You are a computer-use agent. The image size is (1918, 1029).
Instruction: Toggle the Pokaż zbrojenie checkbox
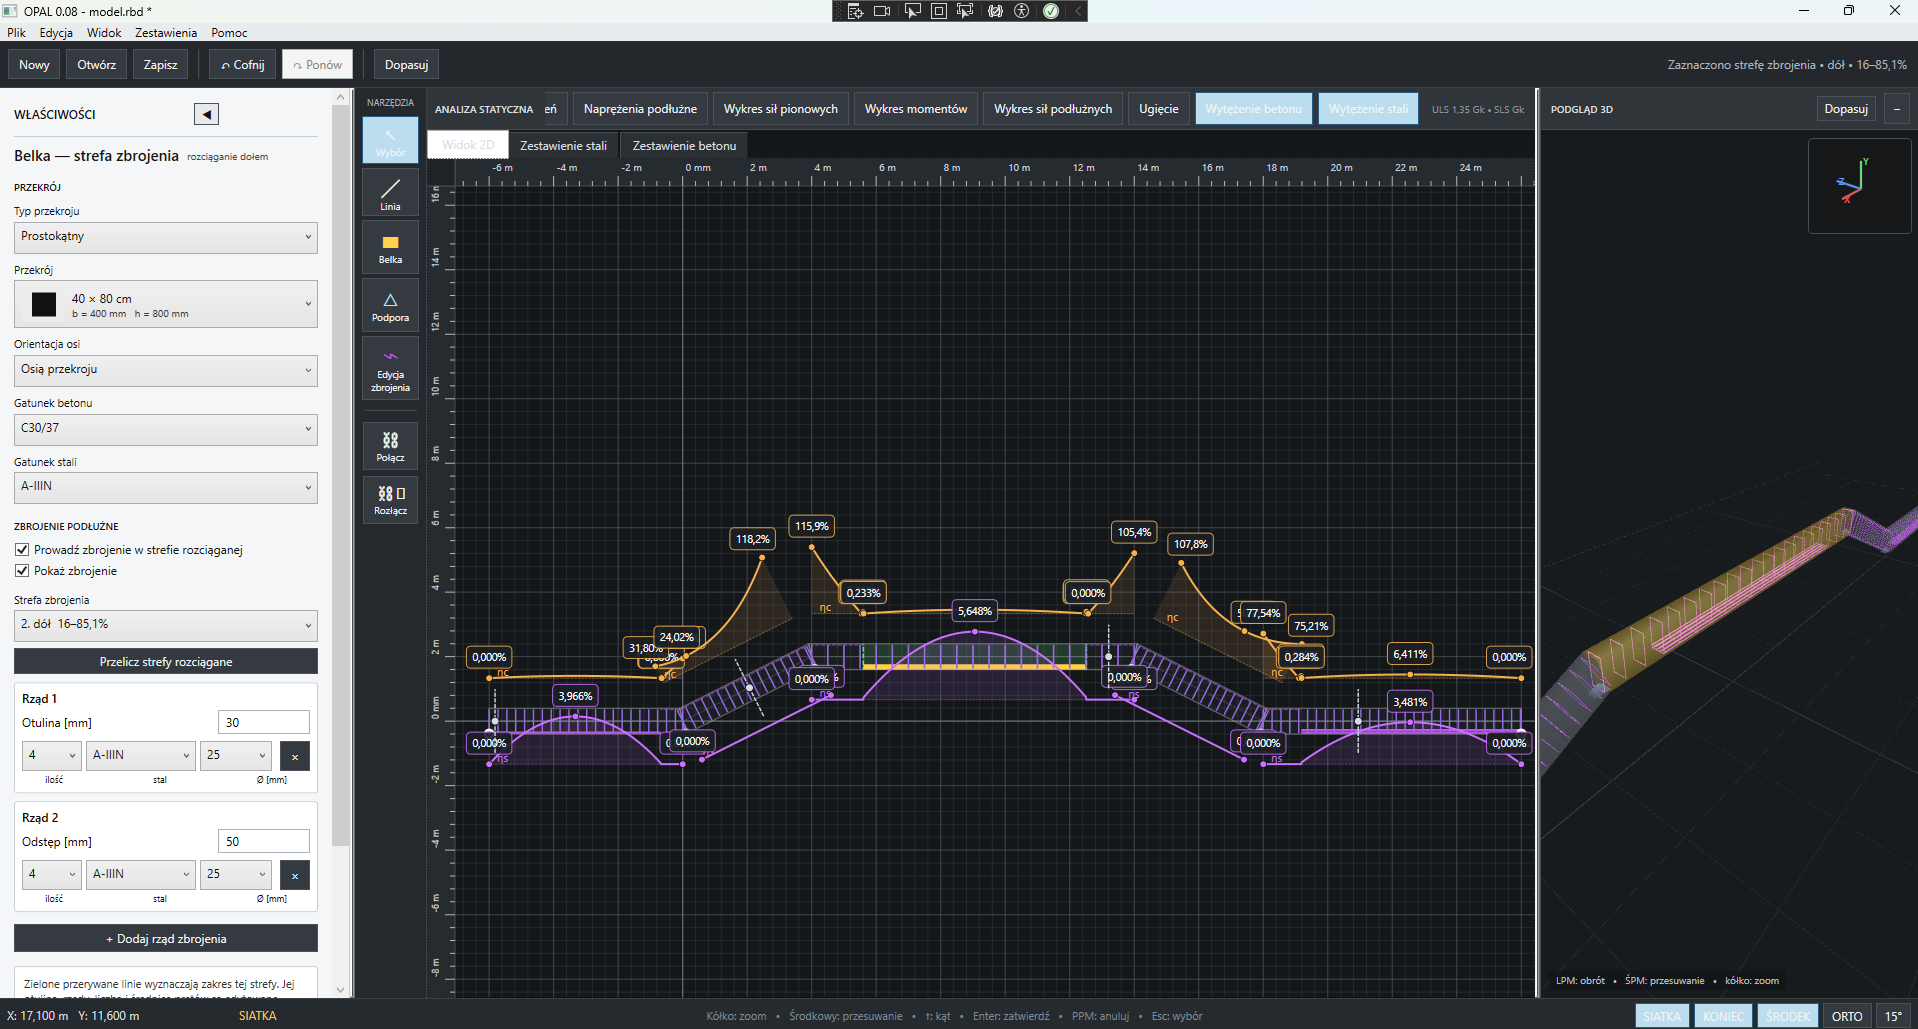pyautogui.click(x=22, y=571)
